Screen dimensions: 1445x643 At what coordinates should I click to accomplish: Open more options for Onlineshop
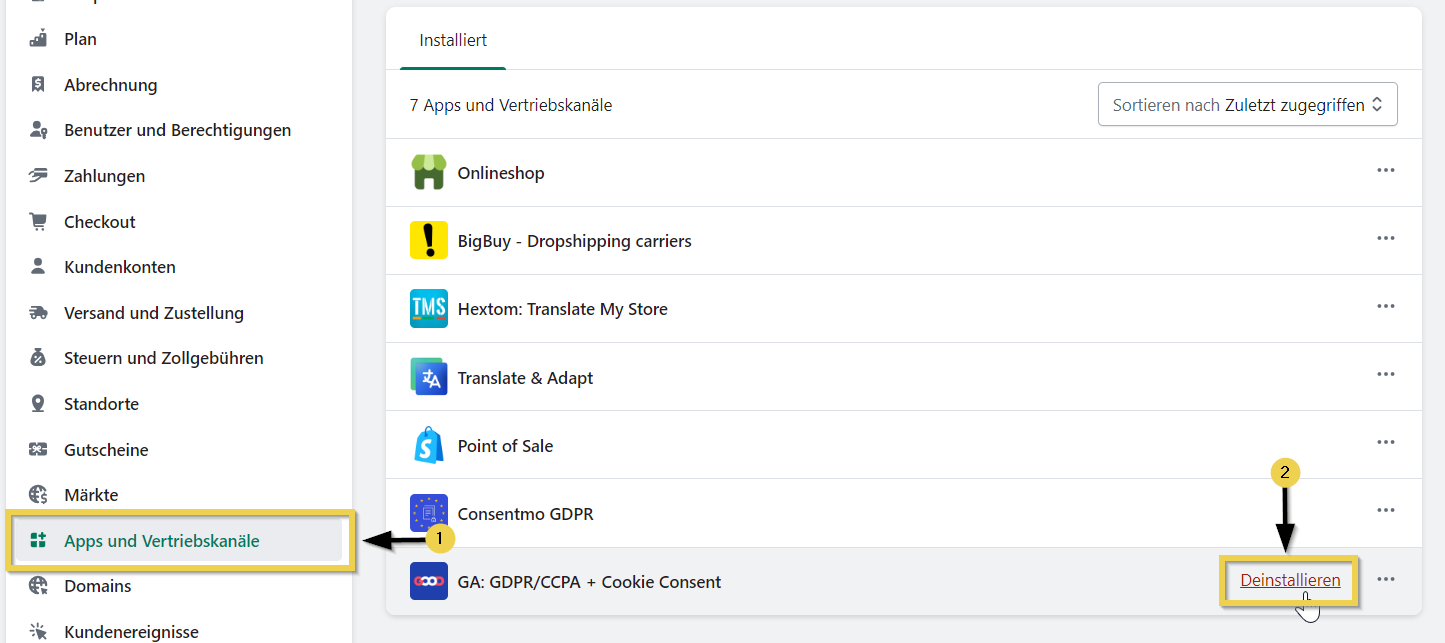tap(1385, 171)
